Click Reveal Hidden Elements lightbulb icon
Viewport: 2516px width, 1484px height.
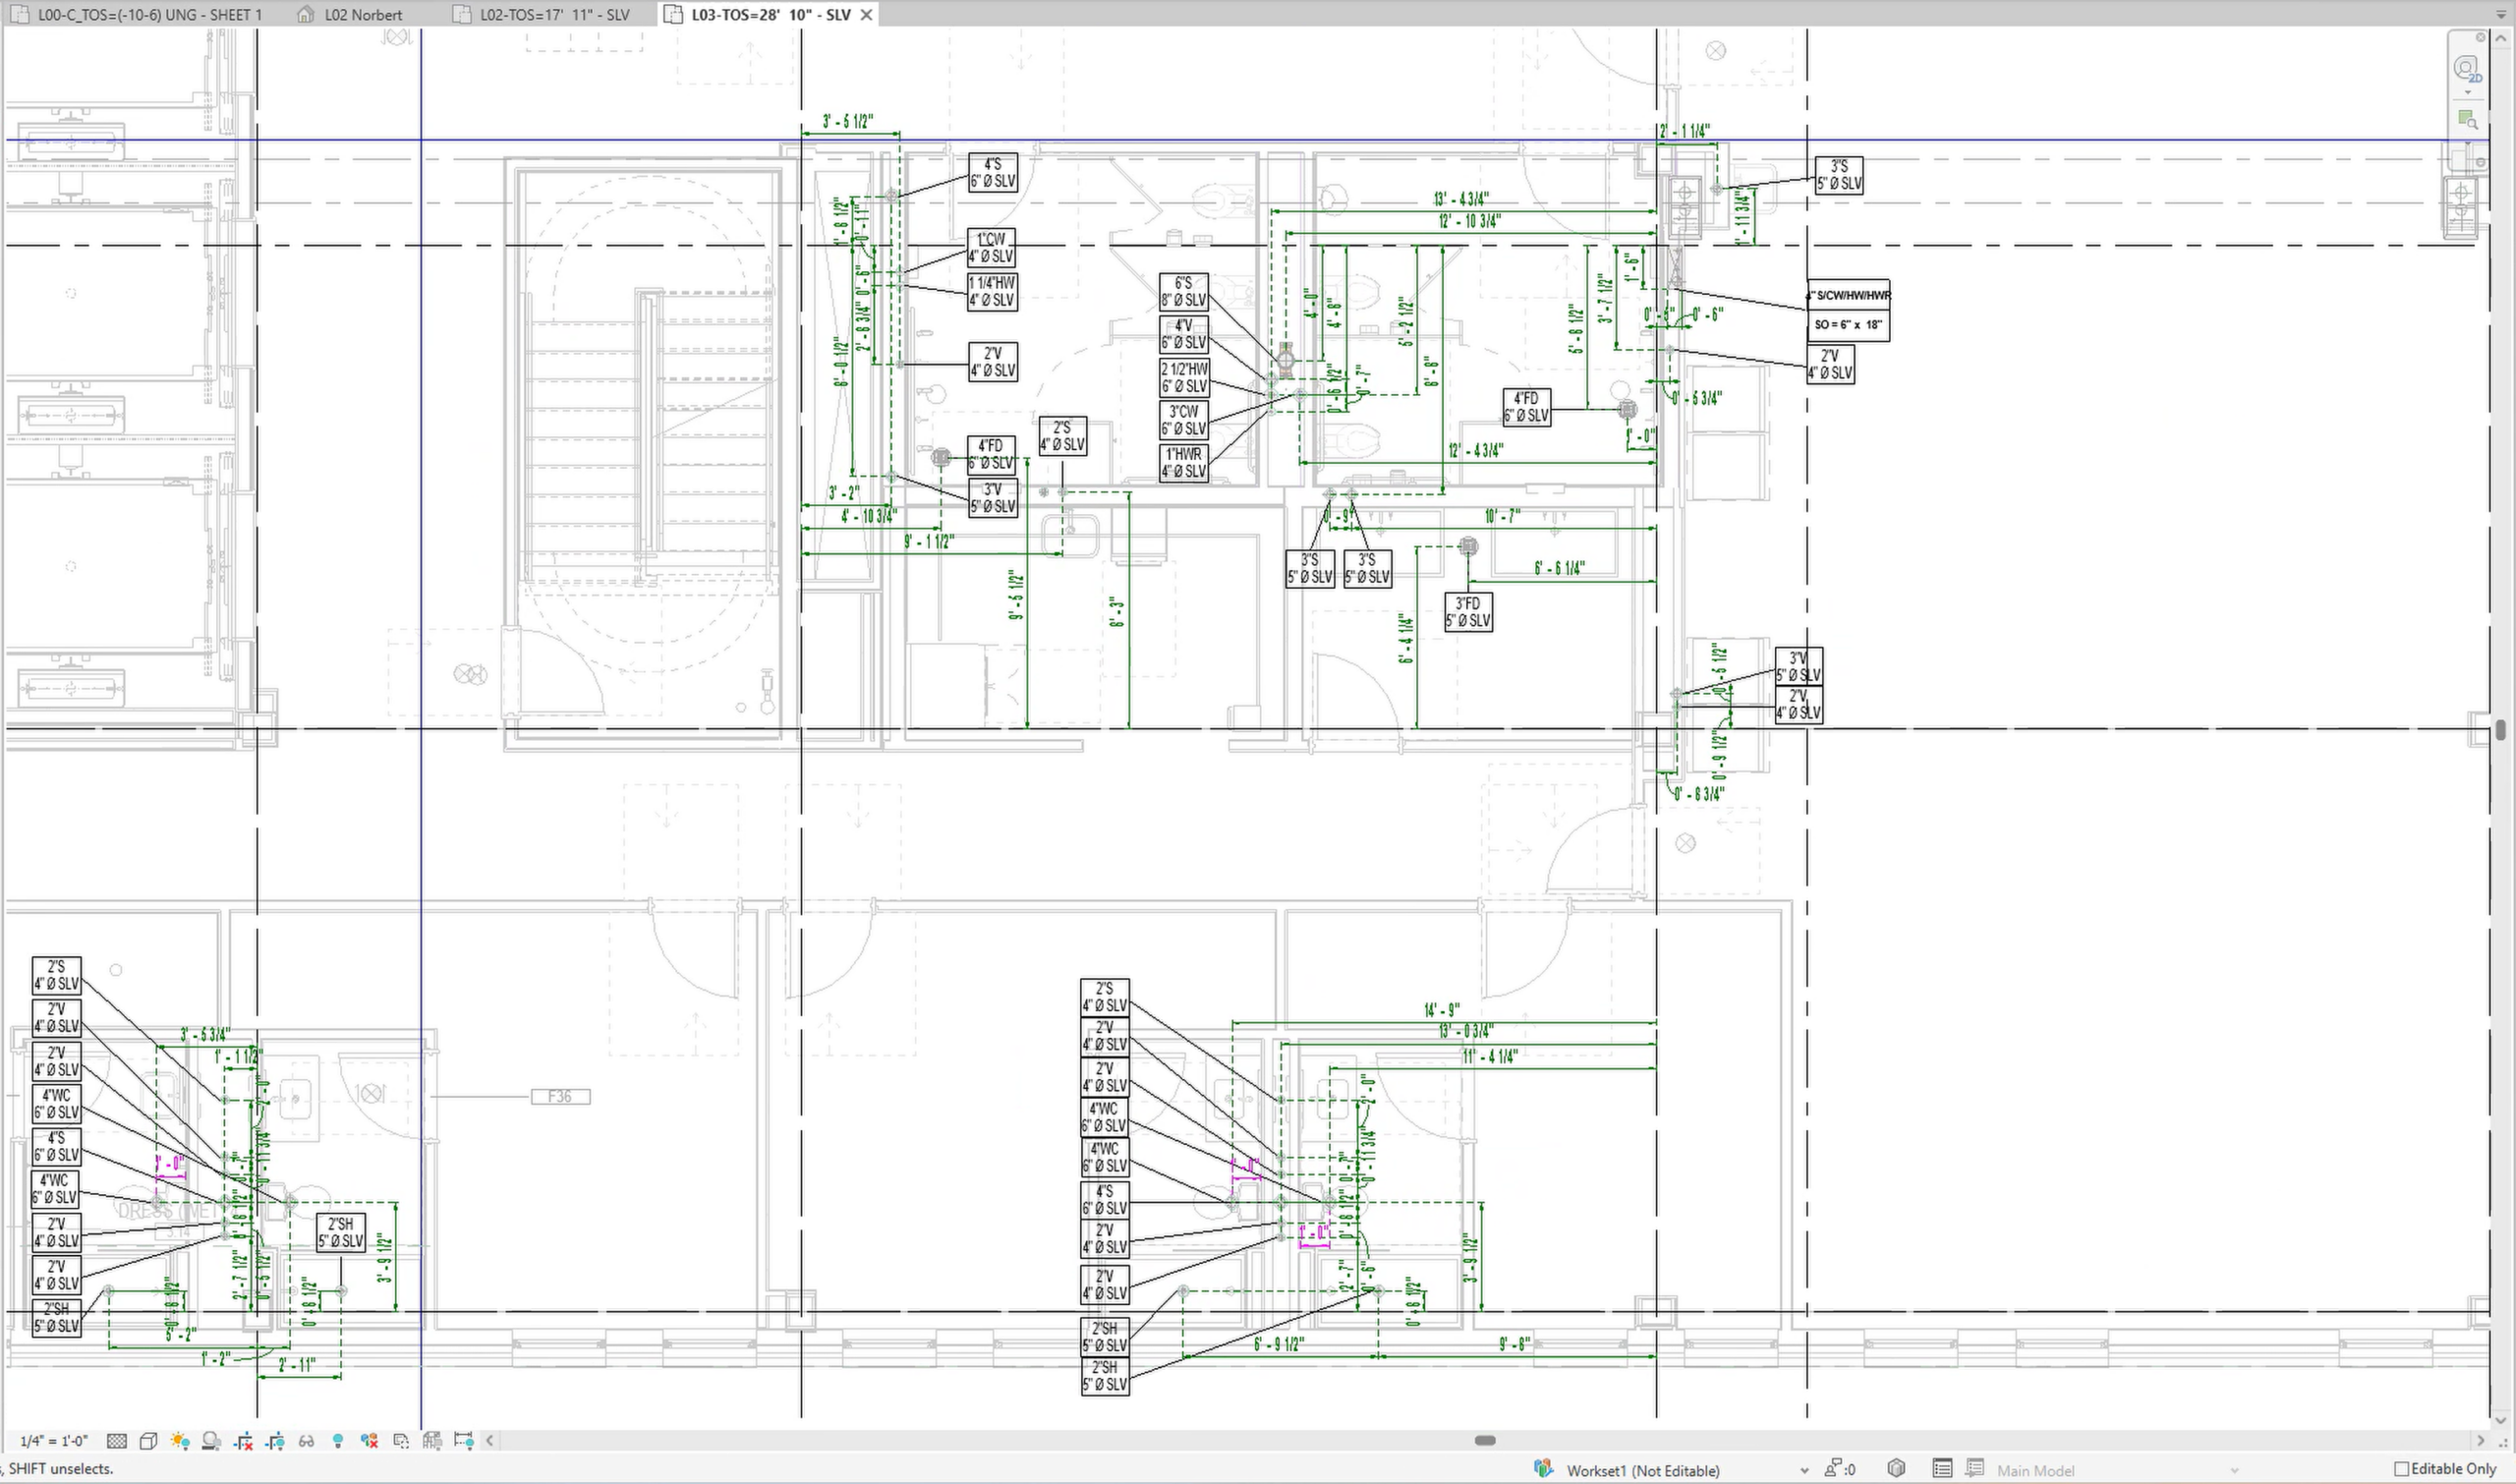click(x=338, y=1441)
